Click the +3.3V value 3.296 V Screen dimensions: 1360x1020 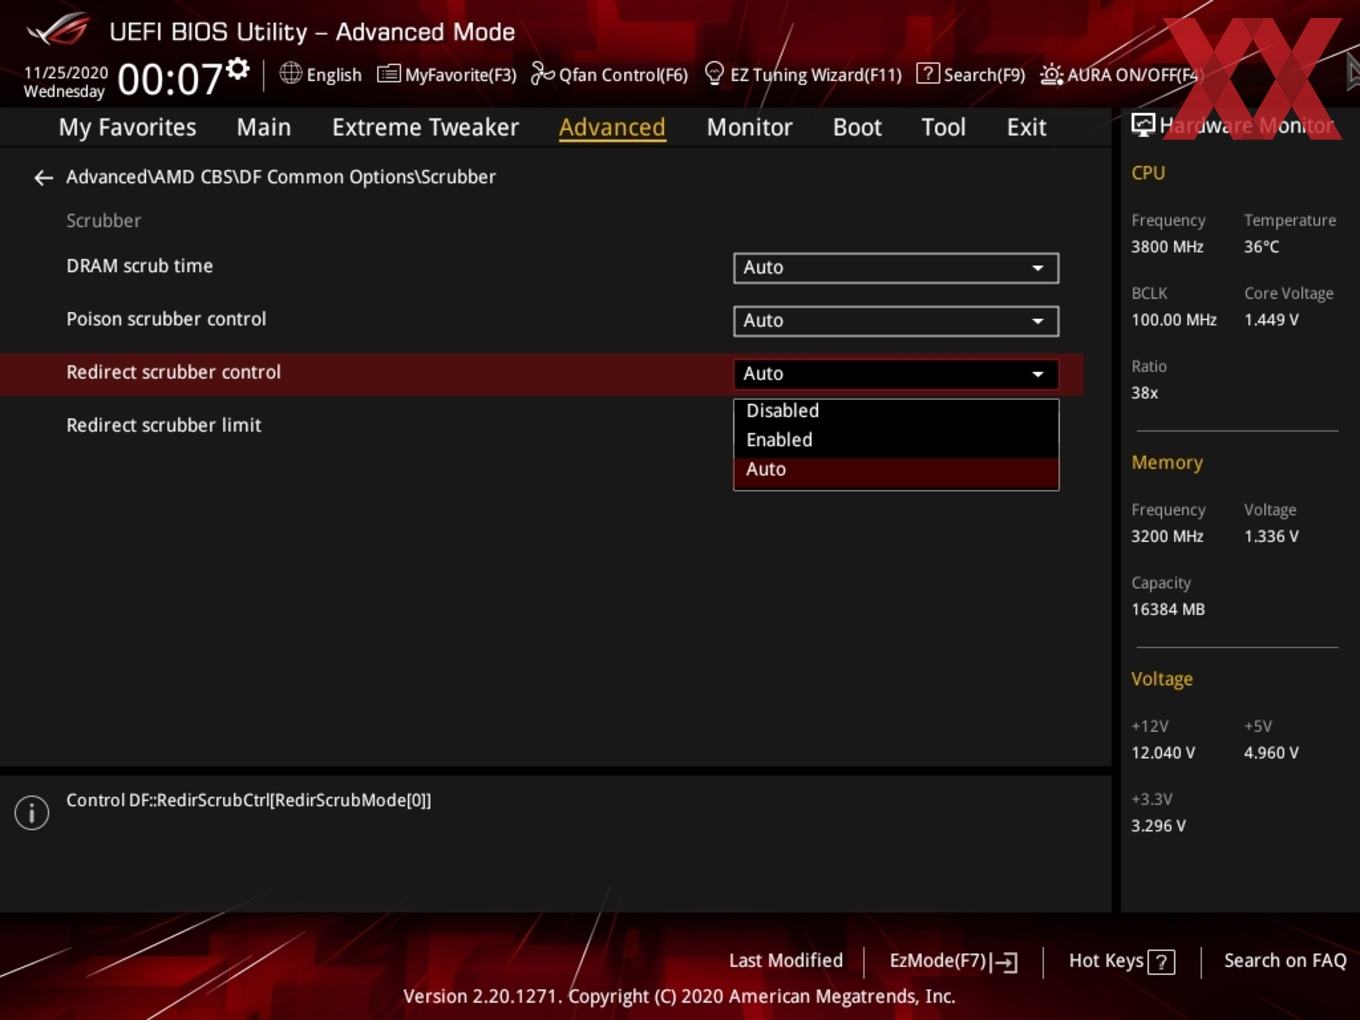click(1158, 826)
